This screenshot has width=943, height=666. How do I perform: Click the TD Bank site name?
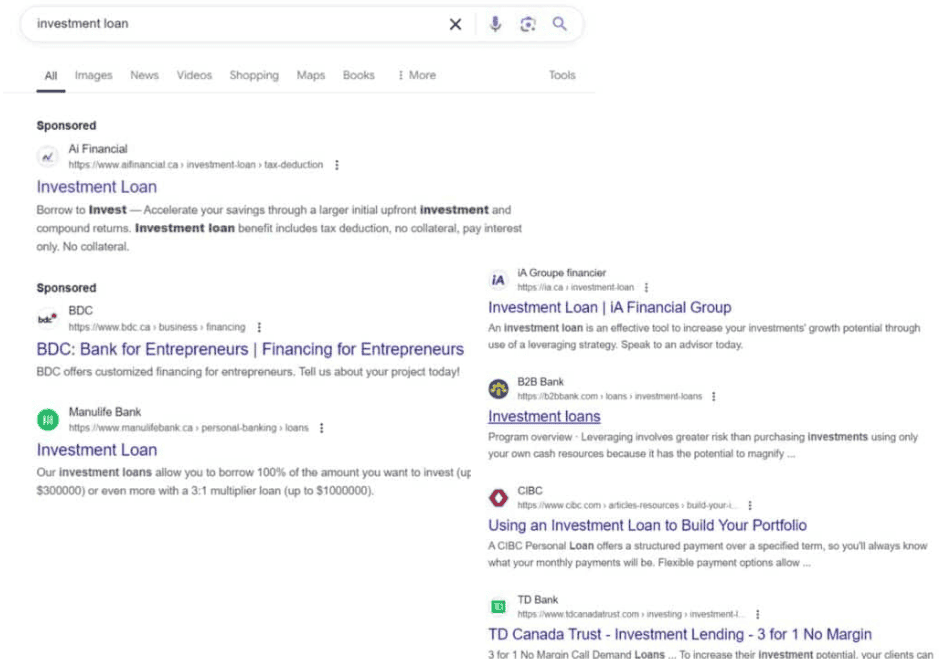click(538, 600)
